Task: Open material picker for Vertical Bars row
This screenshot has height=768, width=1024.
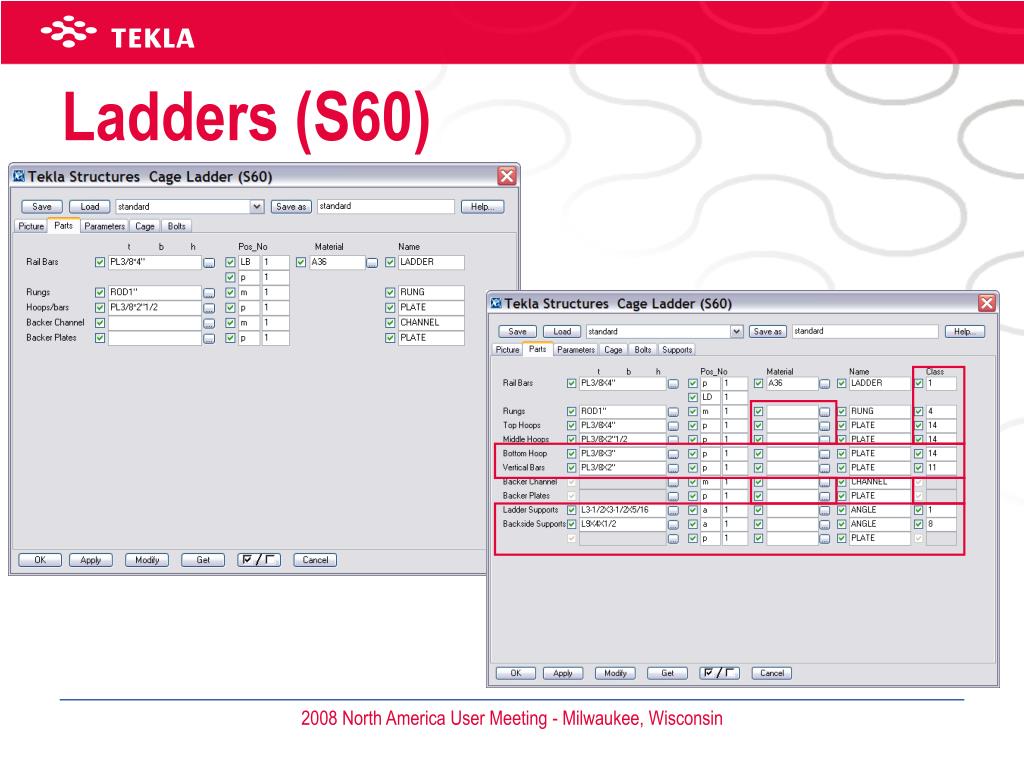Action: pos(825,469)
